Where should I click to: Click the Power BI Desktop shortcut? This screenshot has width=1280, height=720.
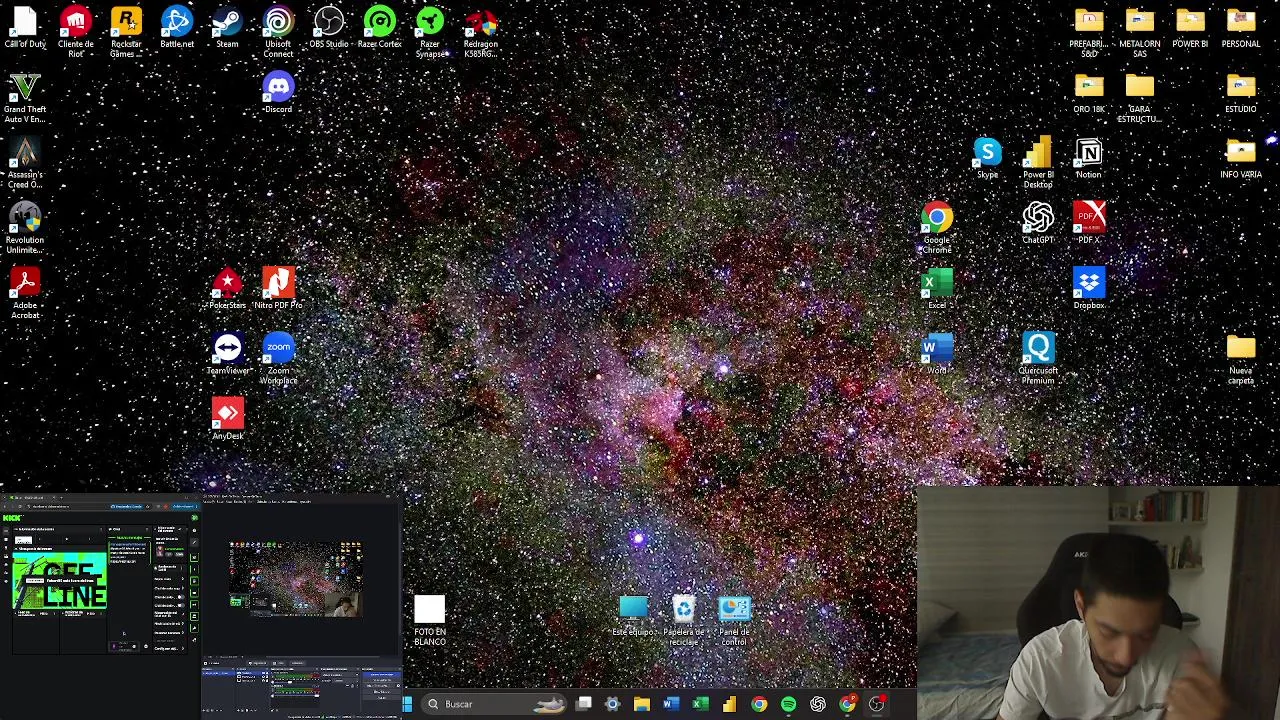pos(1038,163)
